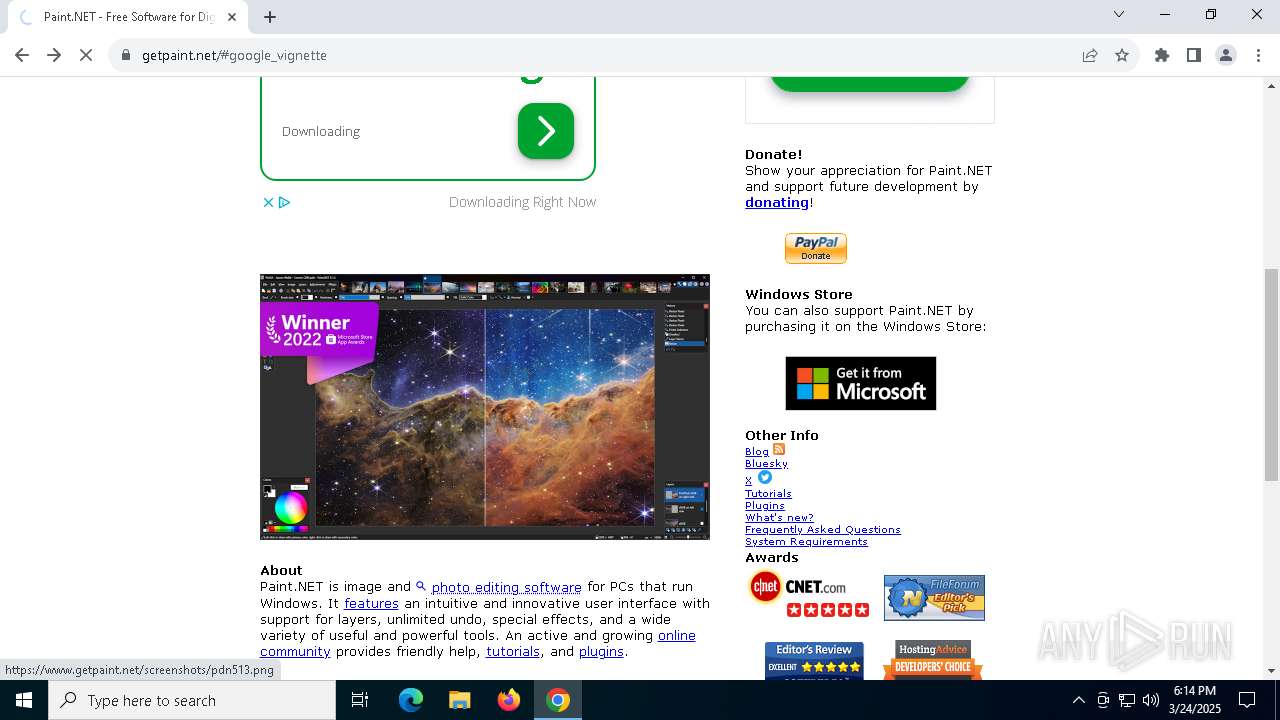Viewport: 1280px width, 720px height.
Task: Open File Explorer from taskbar
Action: tap(460, 700)
